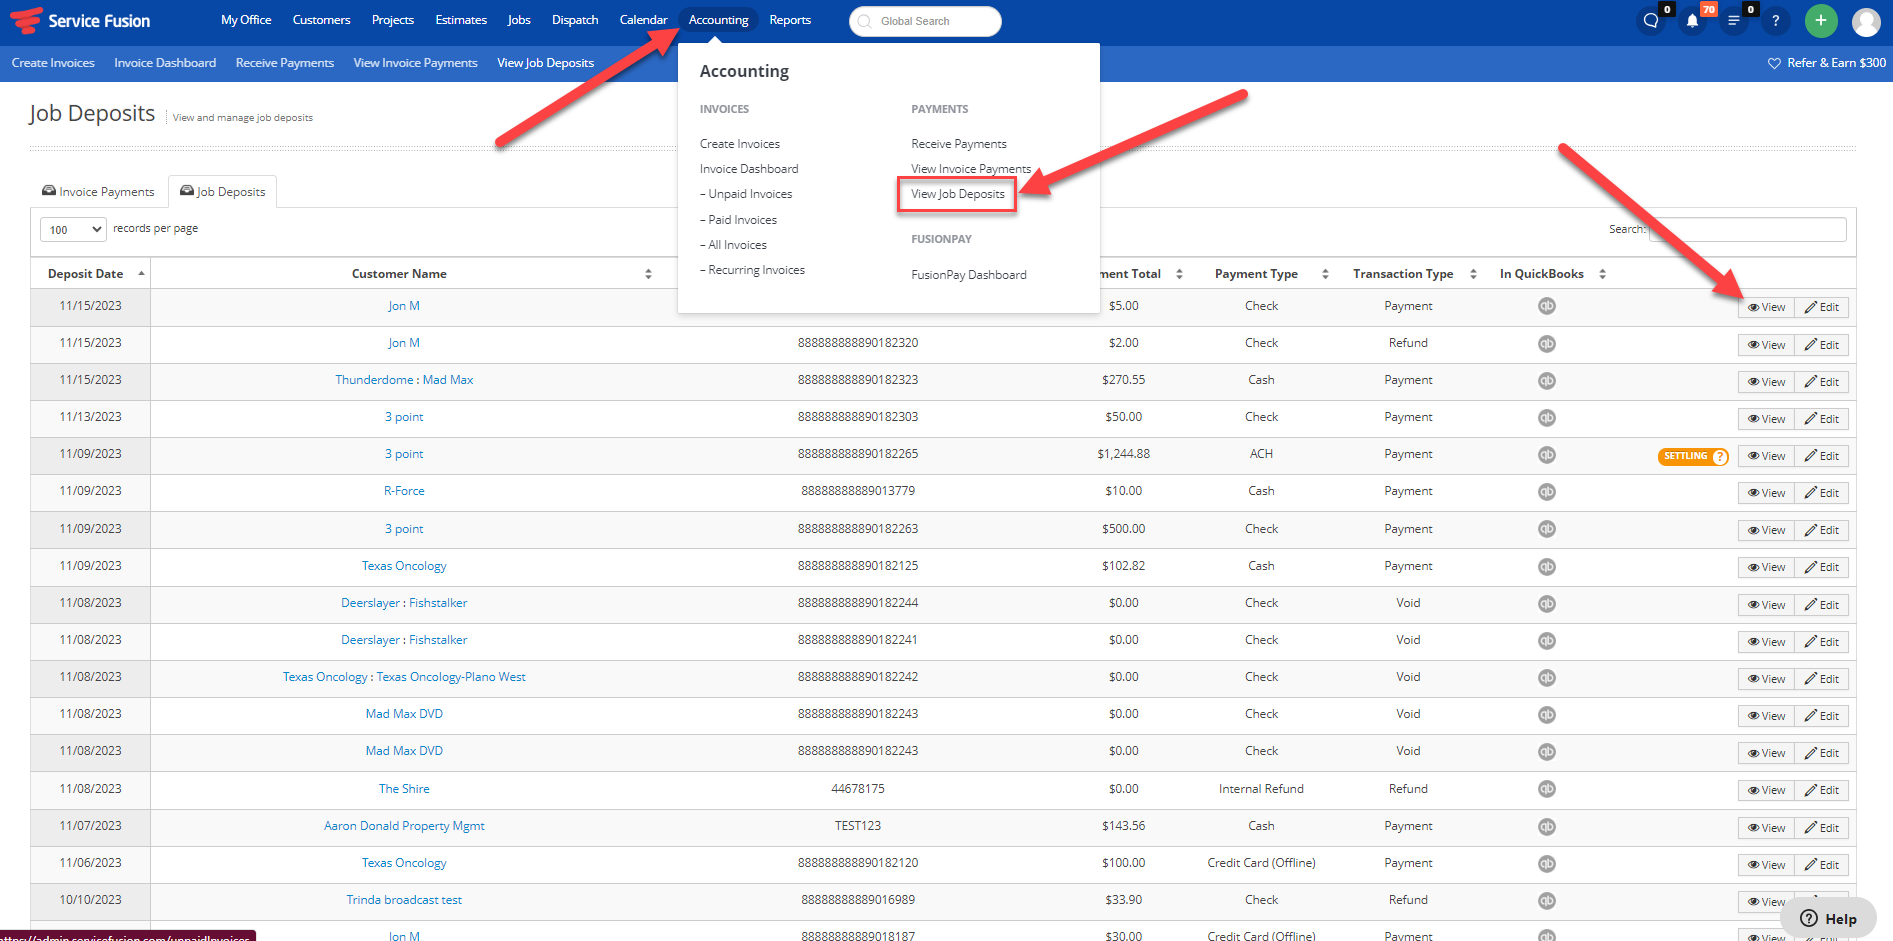Click the question mark help icon
The width and height of the screenshot is (1893, 941).
[1776, 21]
